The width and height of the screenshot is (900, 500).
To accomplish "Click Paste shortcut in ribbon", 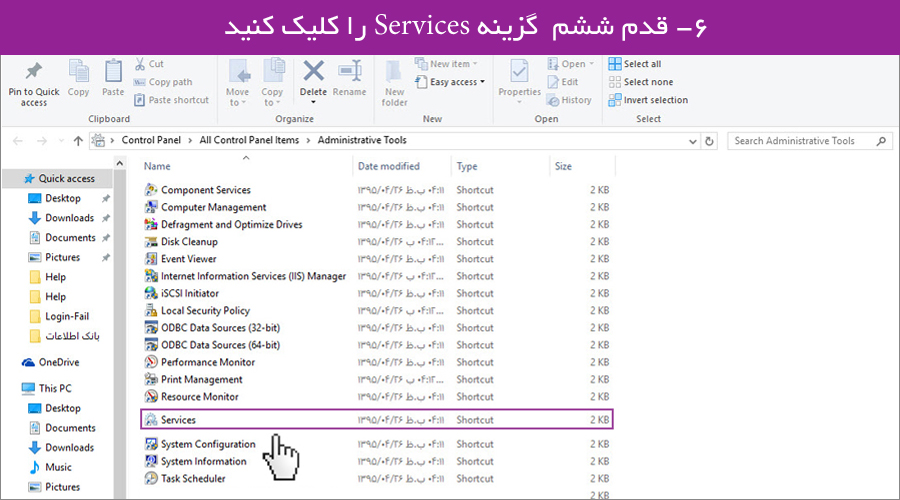I will point(172,100).
